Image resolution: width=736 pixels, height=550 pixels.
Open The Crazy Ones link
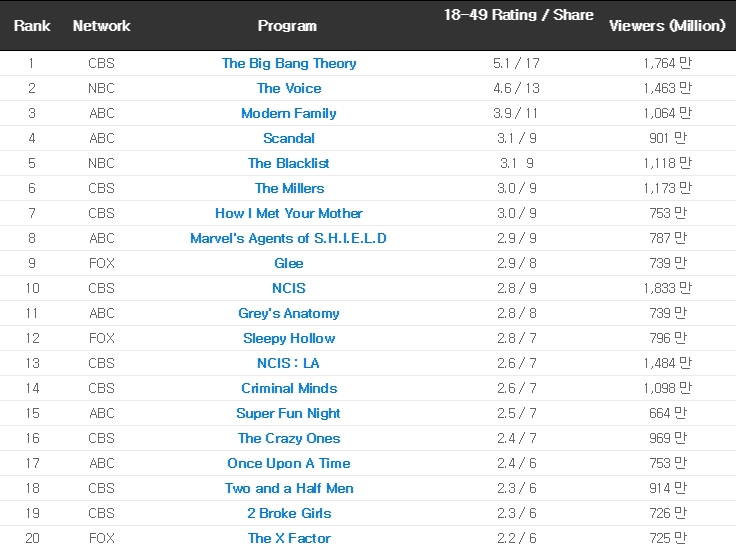(x=289, y=438)
